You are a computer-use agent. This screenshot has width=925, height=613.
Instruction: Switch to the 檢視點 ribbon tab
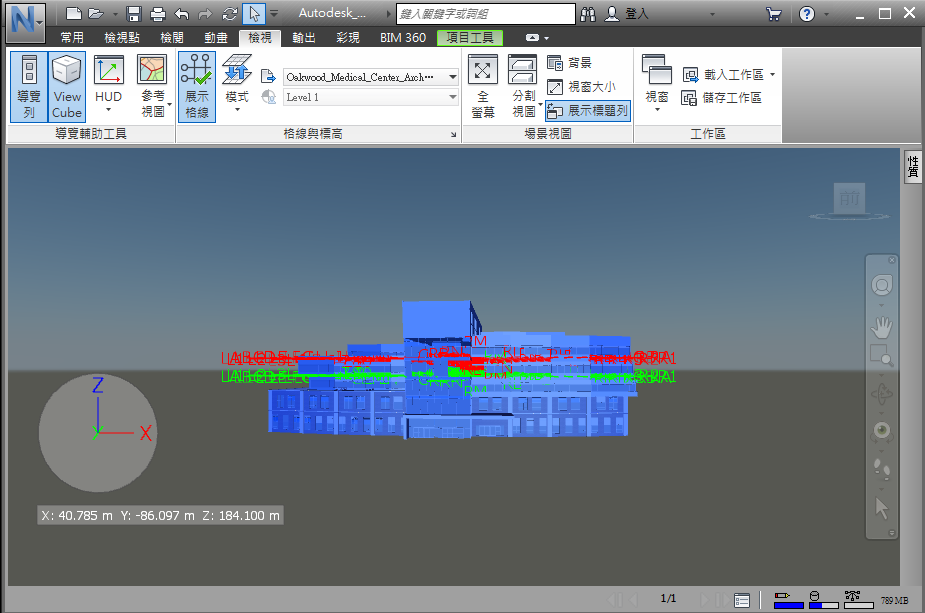122,38
